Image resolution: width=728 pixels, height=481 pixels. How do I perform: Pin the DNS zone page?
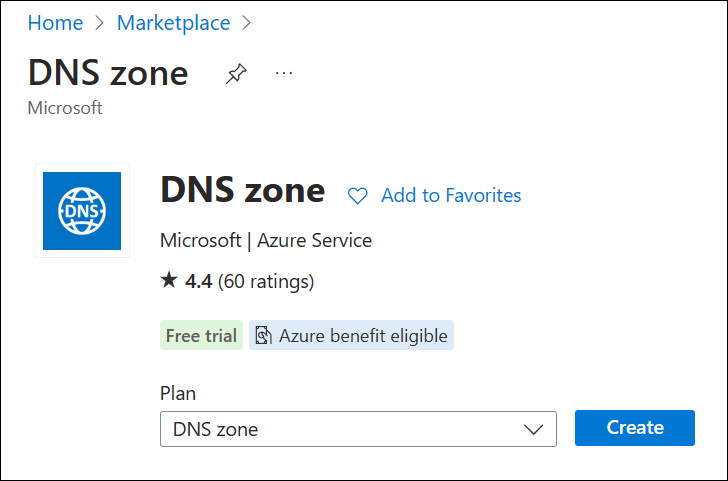point(236,74)
